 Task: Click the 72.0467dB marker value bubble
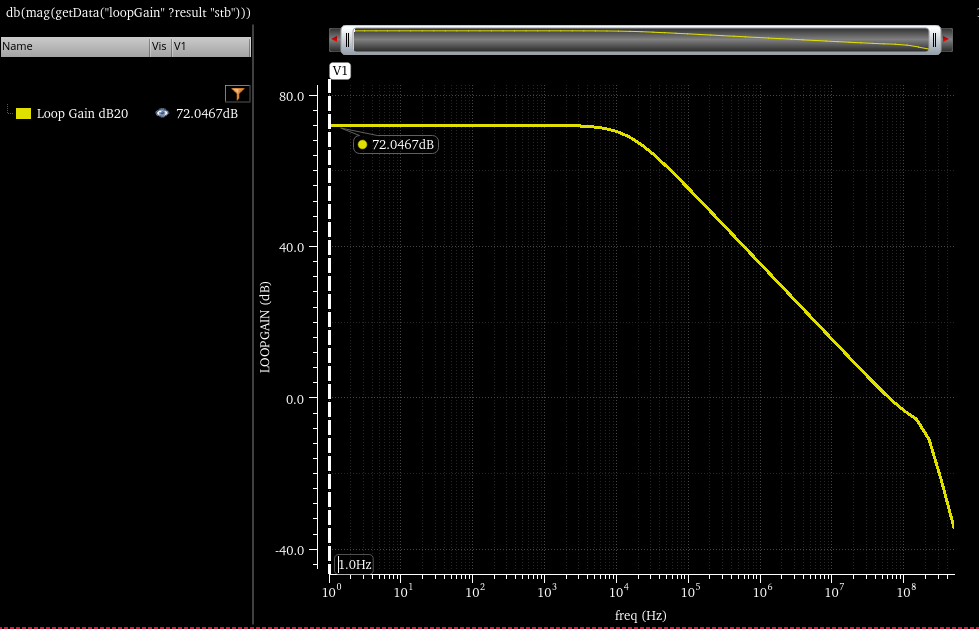tap(396, 144)
